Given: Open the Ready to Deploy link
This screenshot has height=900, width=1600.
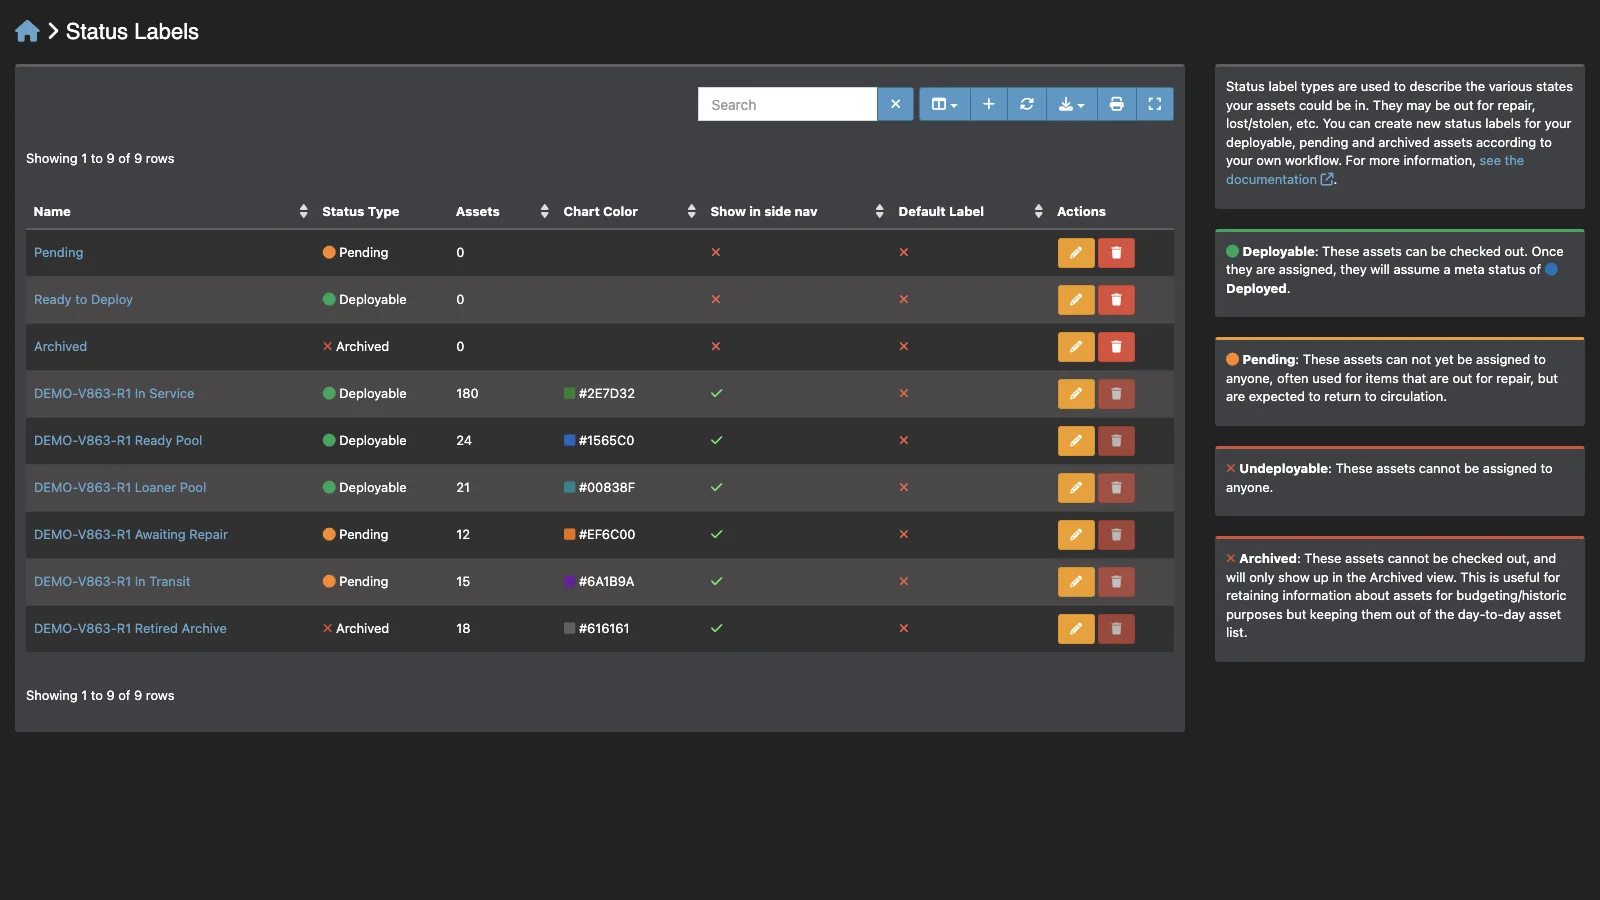Looking at the screenshot, I should [83, 300].
